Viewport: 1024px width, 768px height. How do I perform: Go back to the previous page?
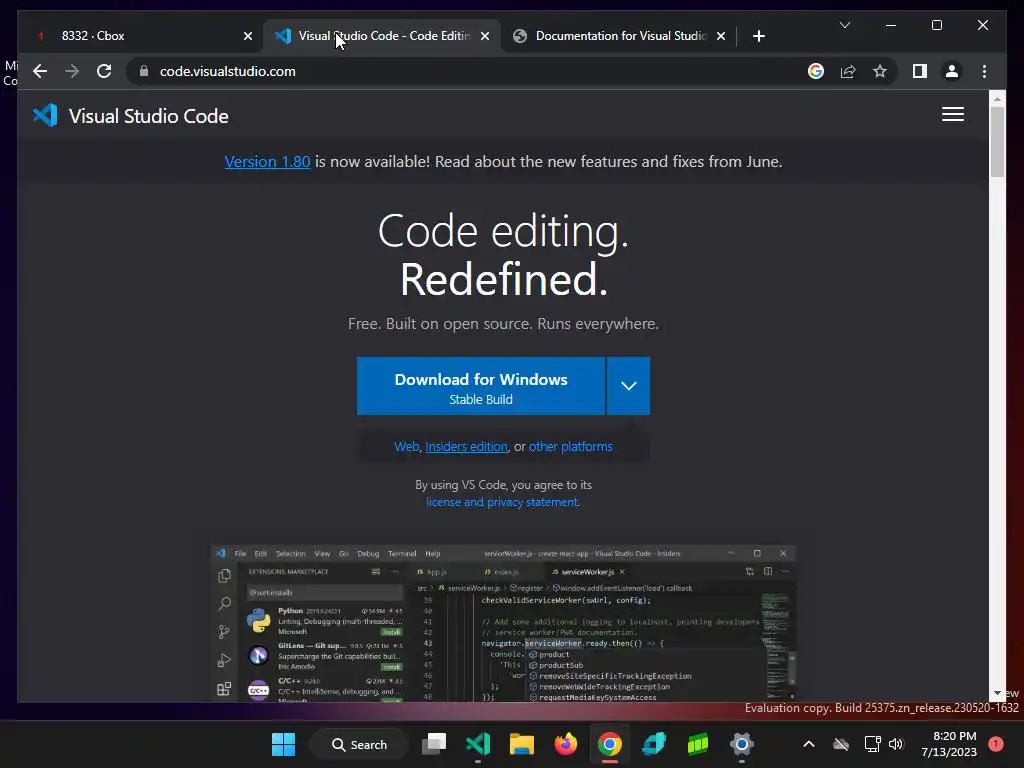[x=40, y=71]
